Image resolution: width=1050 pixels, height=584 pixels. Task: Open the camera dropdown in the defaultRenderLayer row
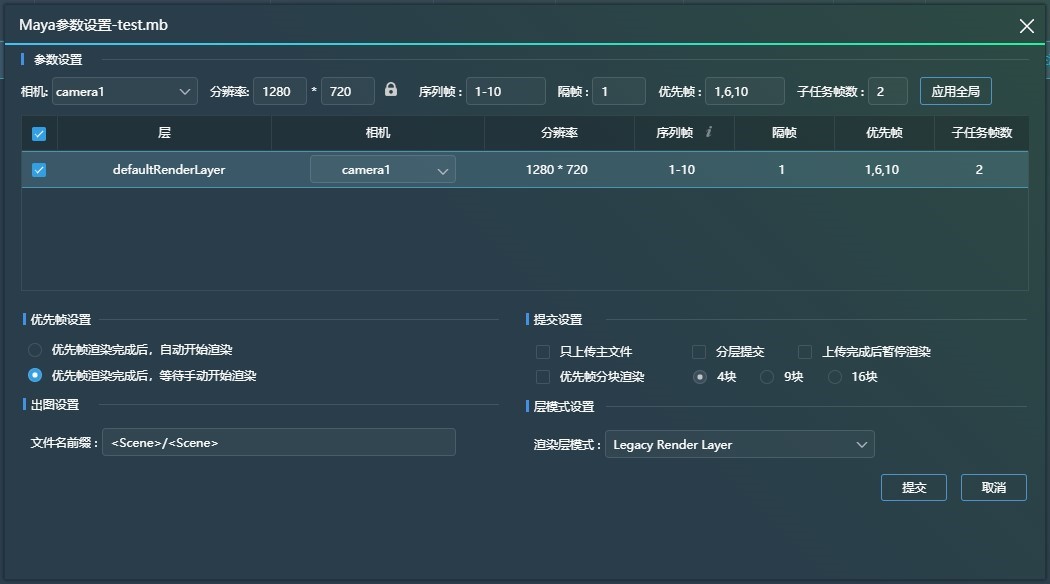383,169
